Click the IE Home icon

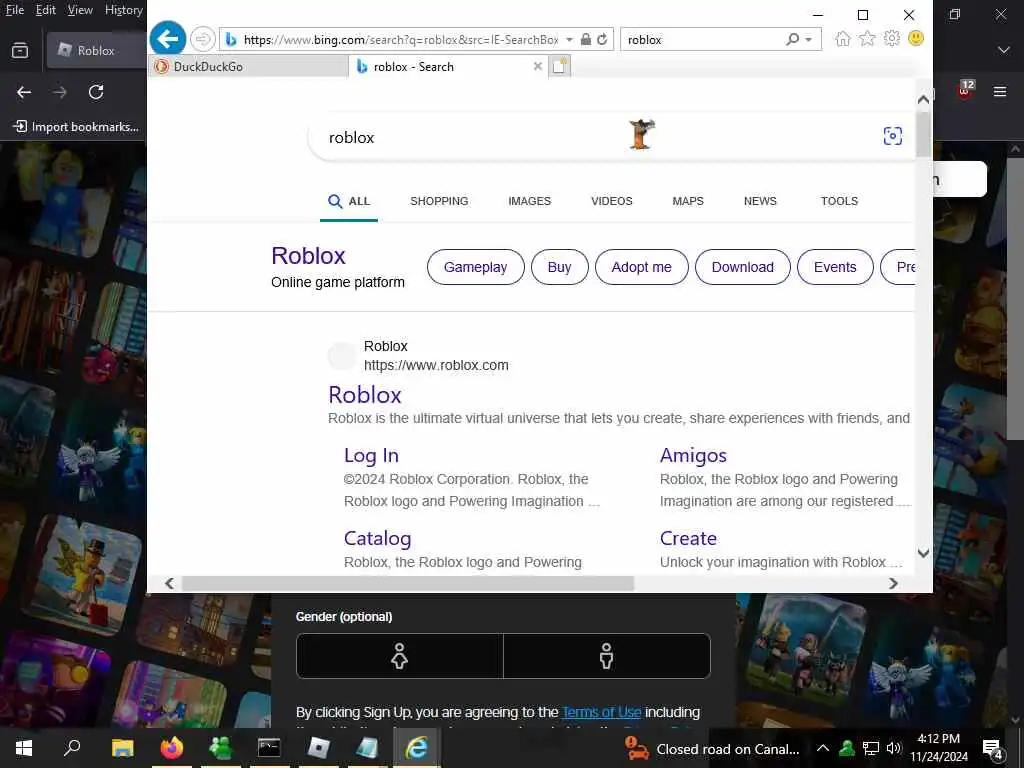[842, 39]
